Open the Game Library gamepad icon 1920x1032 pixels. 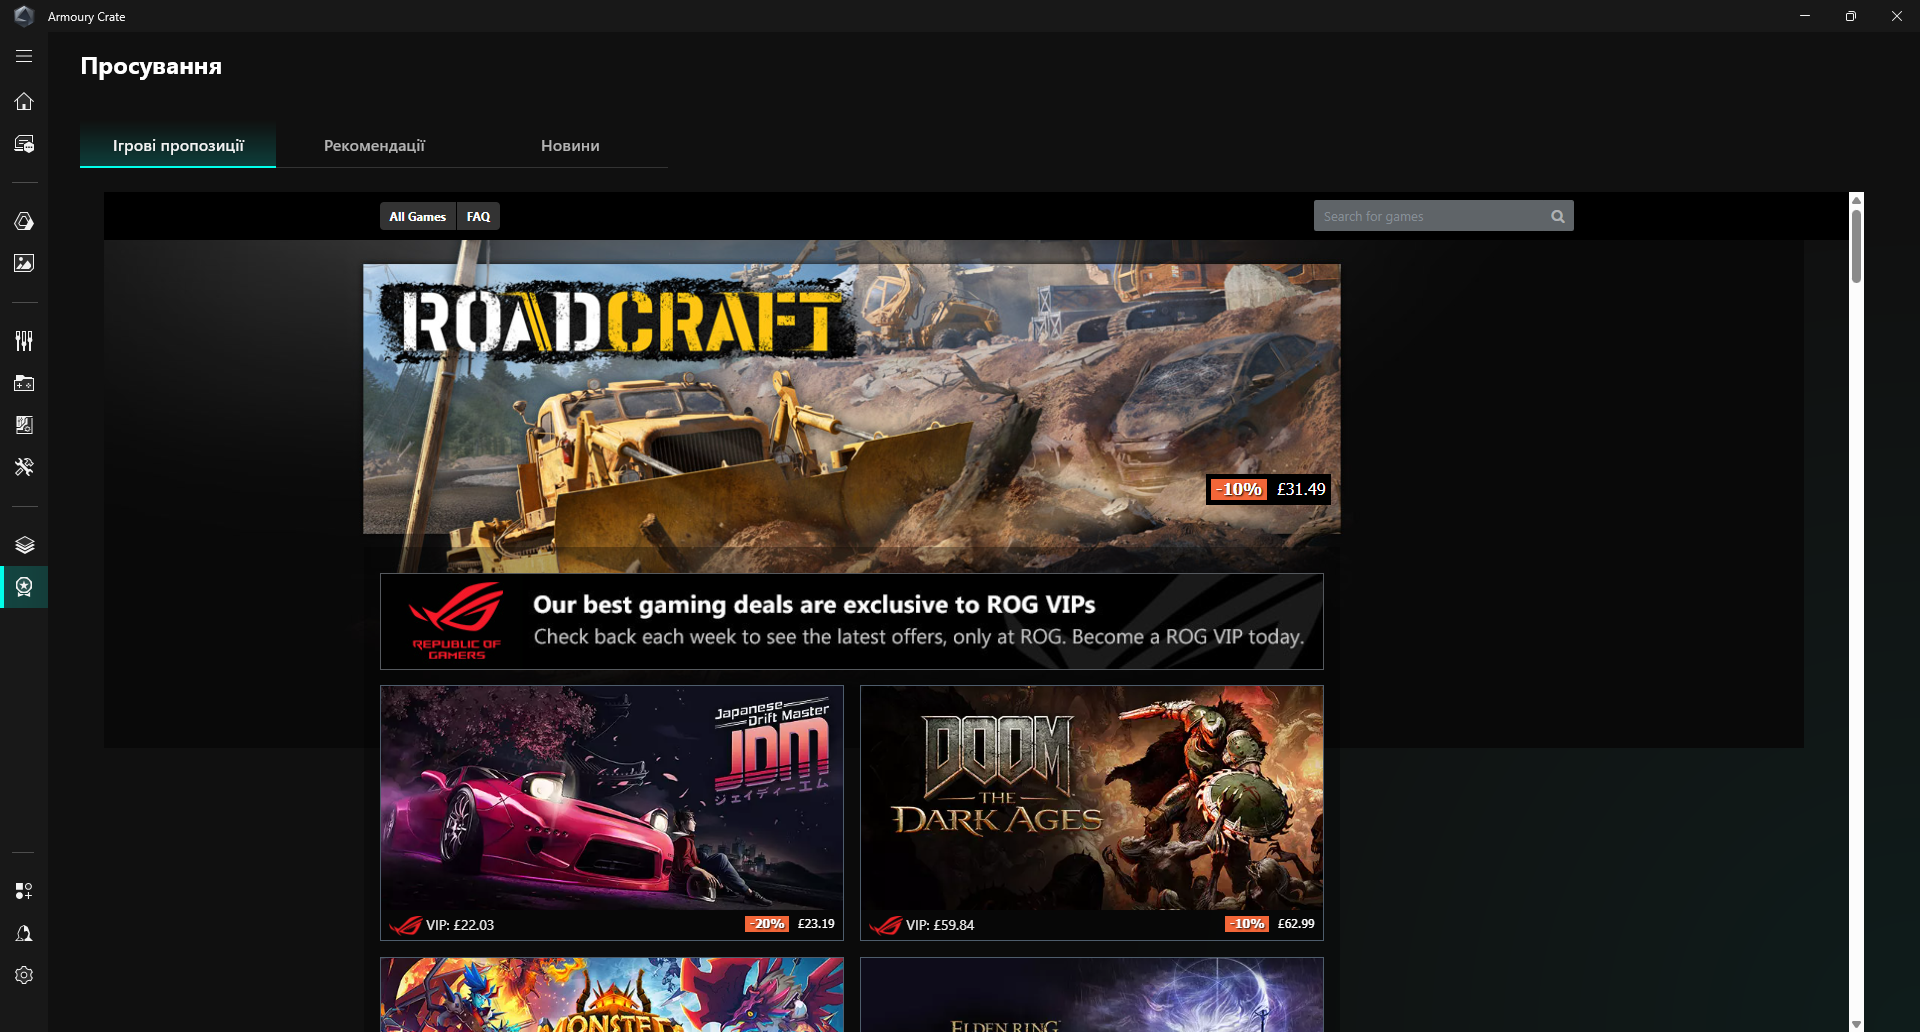[x=24, y=383]
